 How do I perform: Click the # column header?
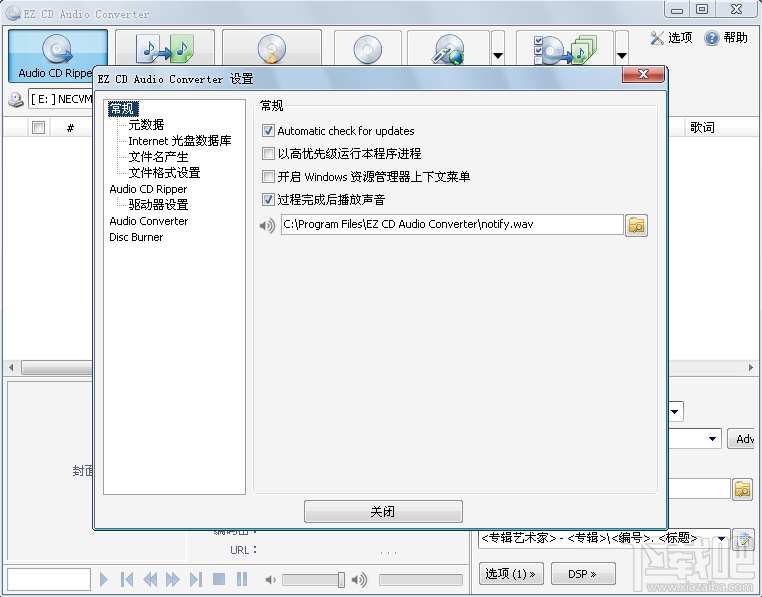tap(70, 128)
